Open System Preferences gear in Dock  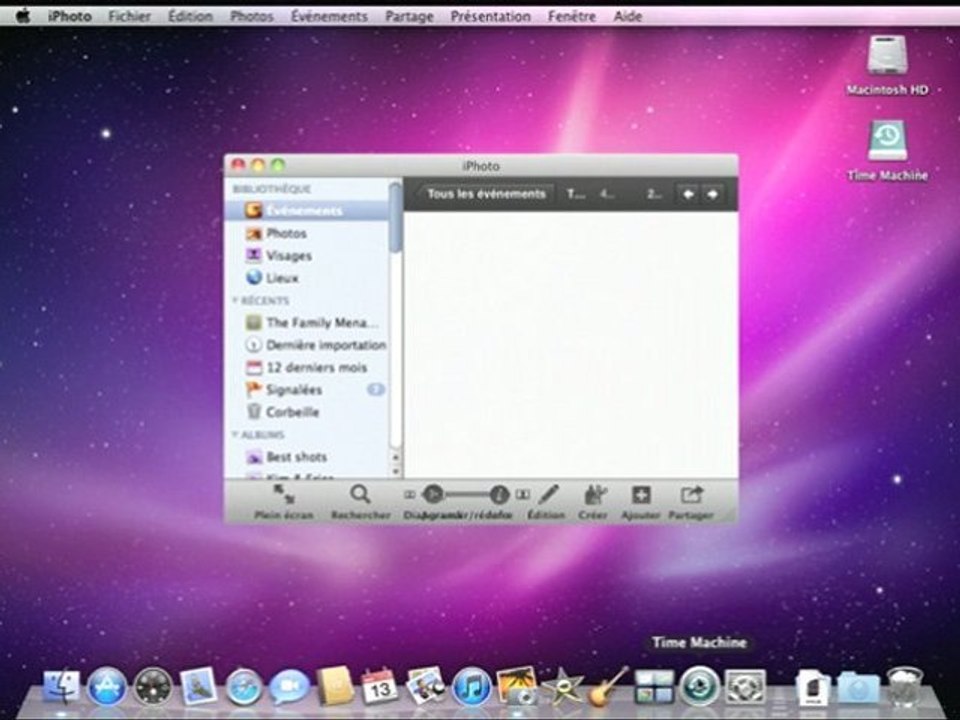pos(745,687)
